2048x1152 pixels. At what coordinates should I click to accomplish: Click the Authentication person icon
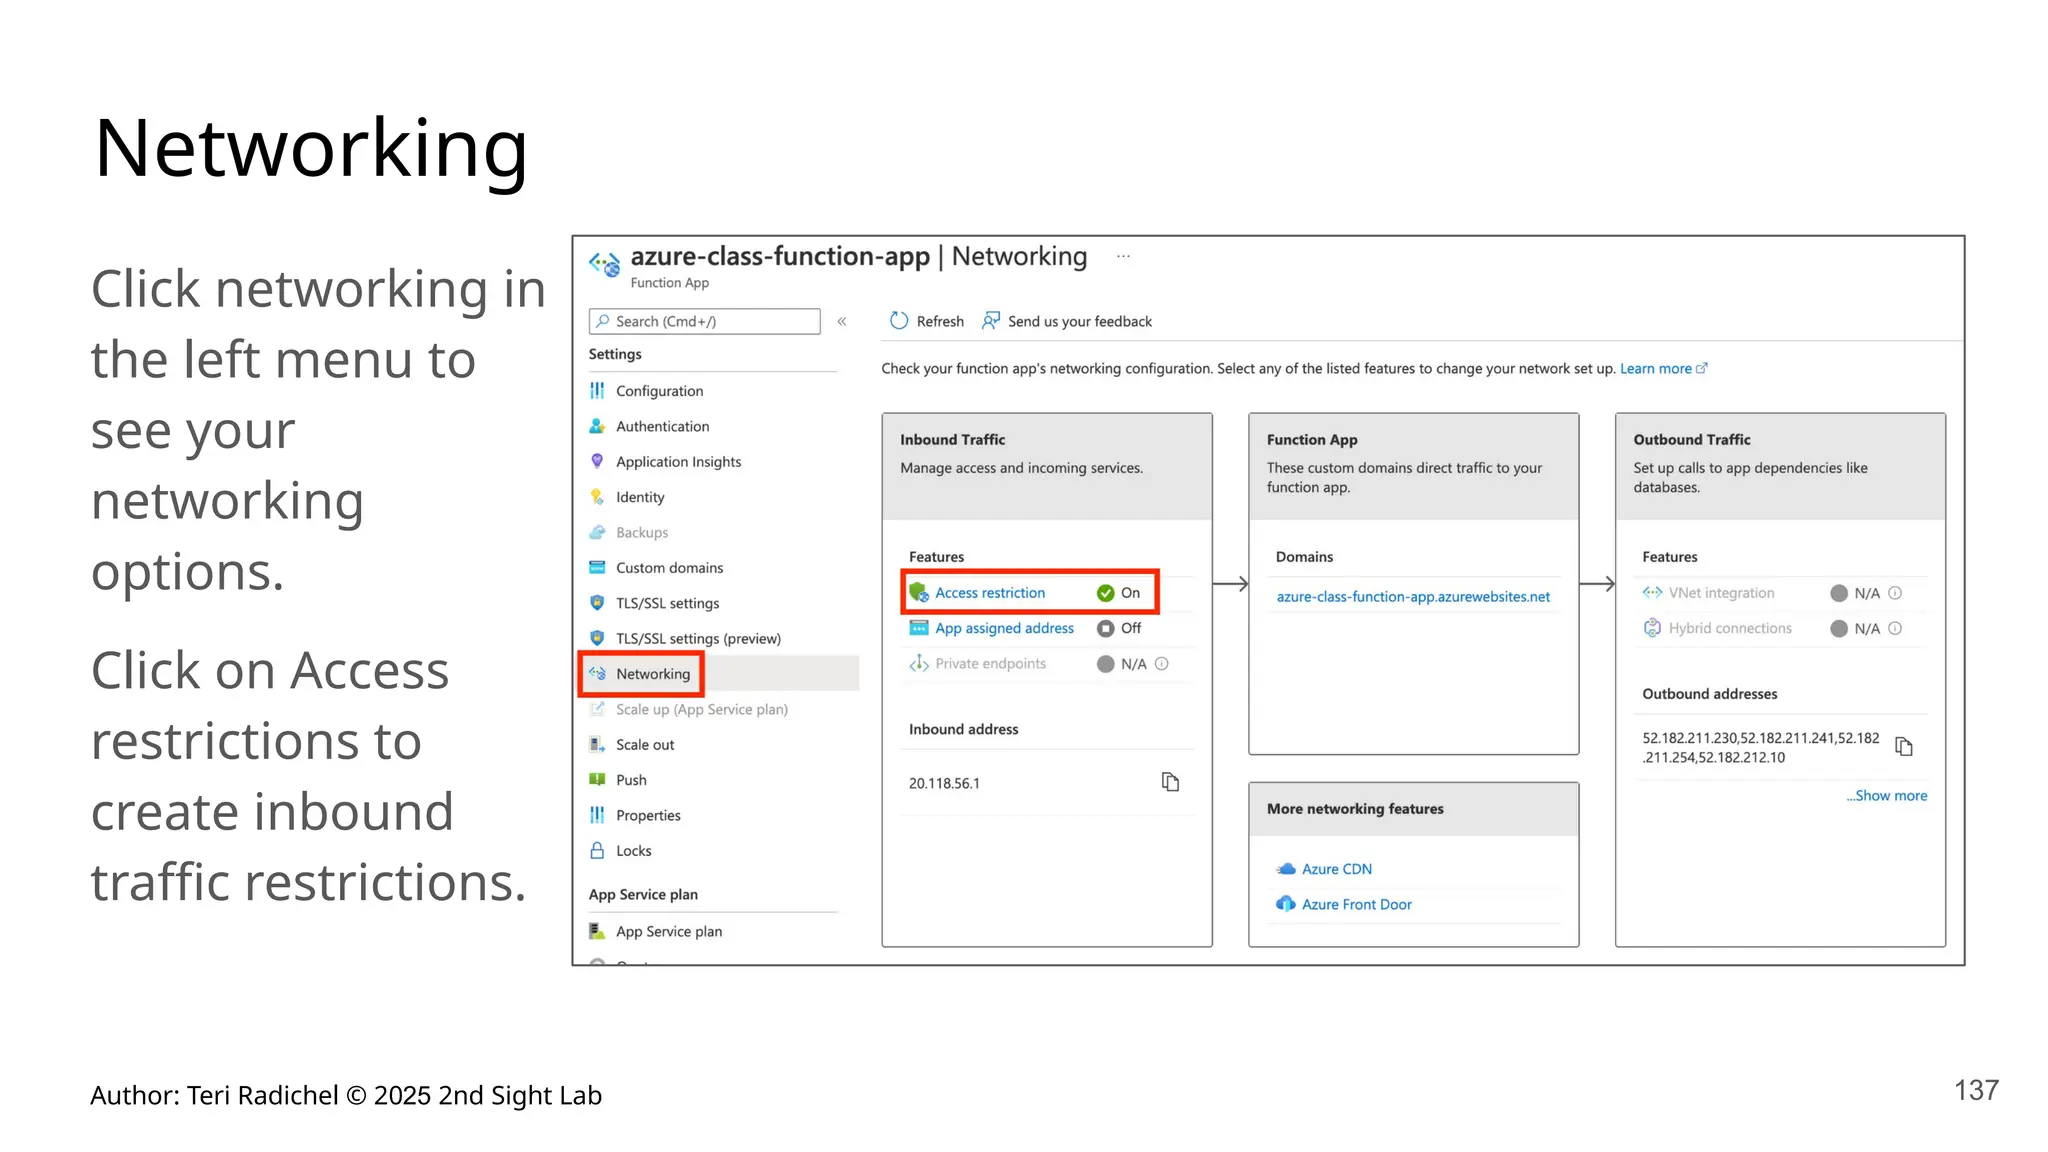[597, 426]
